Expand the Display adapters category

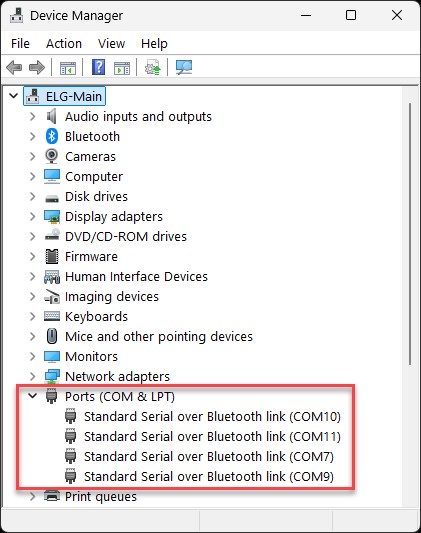(33, 216)
